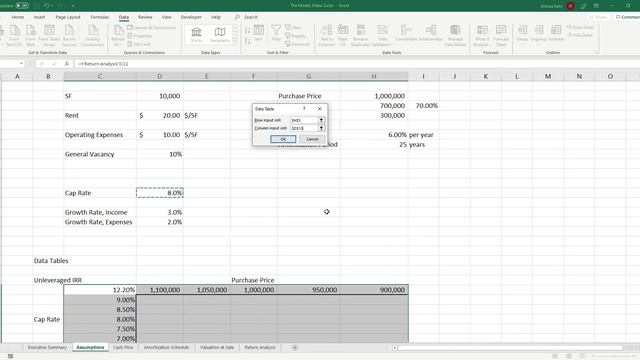Open Existing Connections in the ribbon
This screenshot has height=360, width=640.
(x=93, y=35)
